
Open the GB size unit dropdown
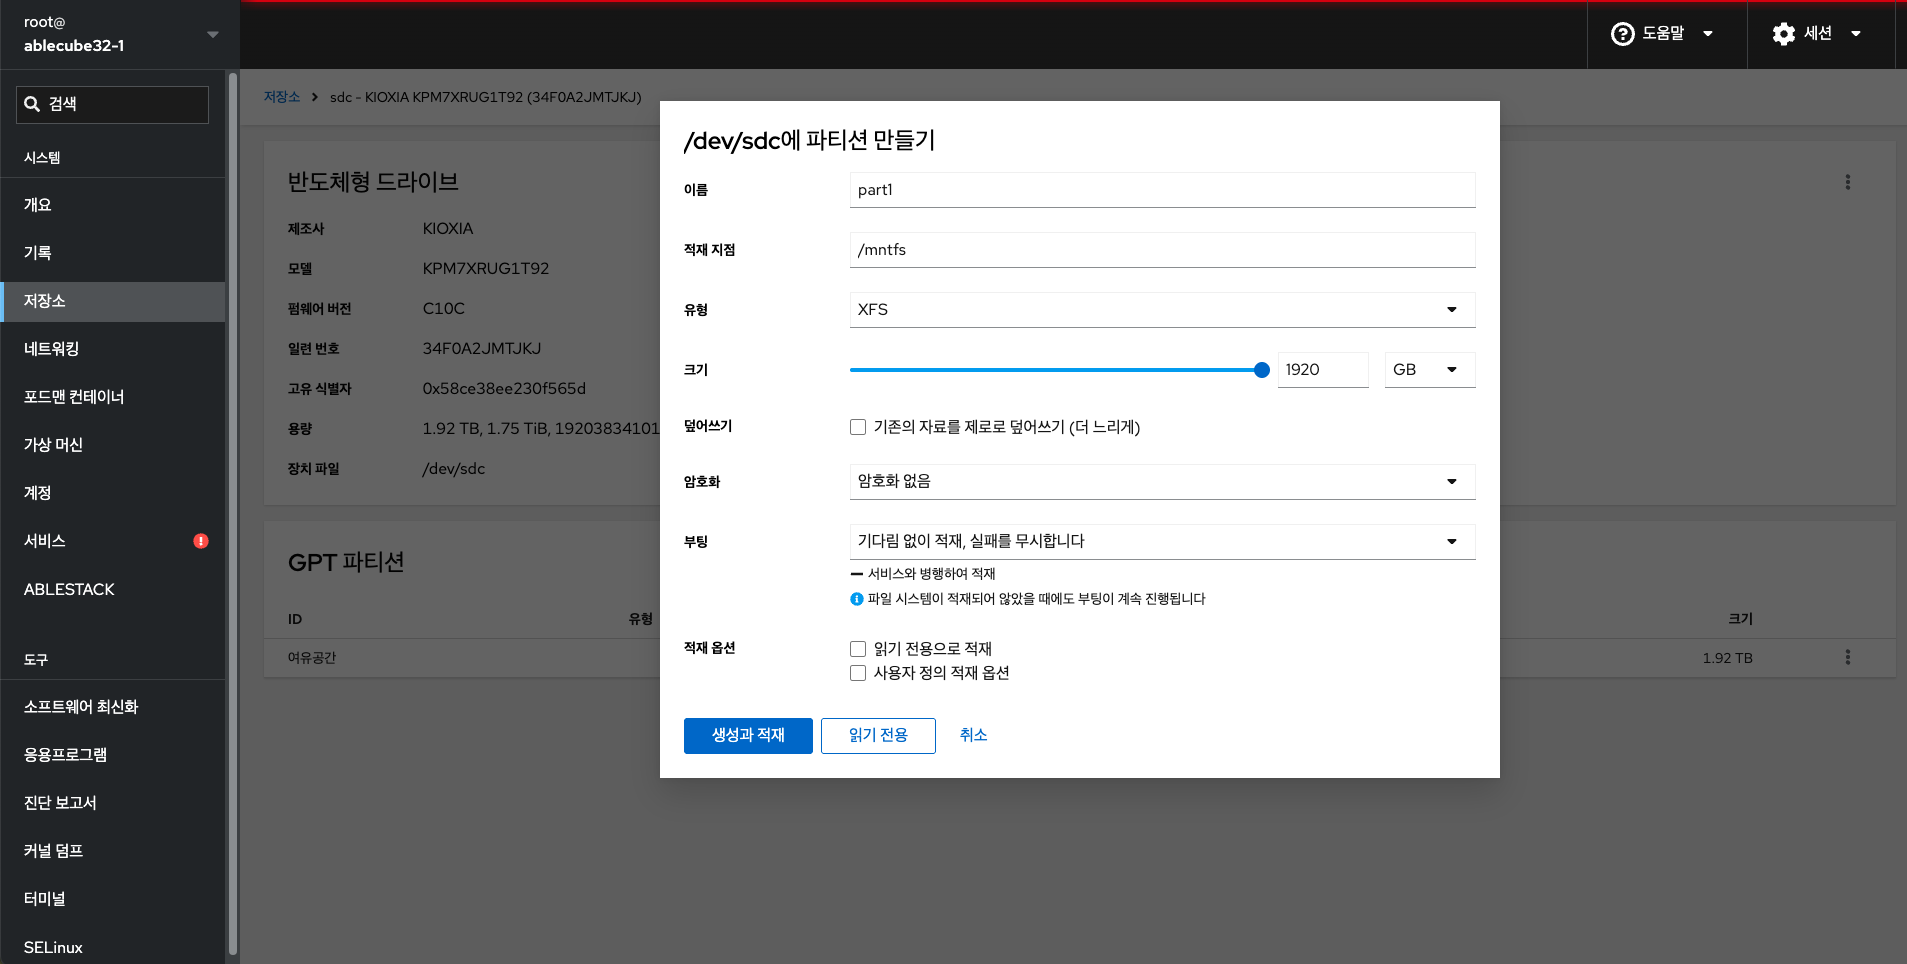pyautogui.click(x=1428, y=370)
